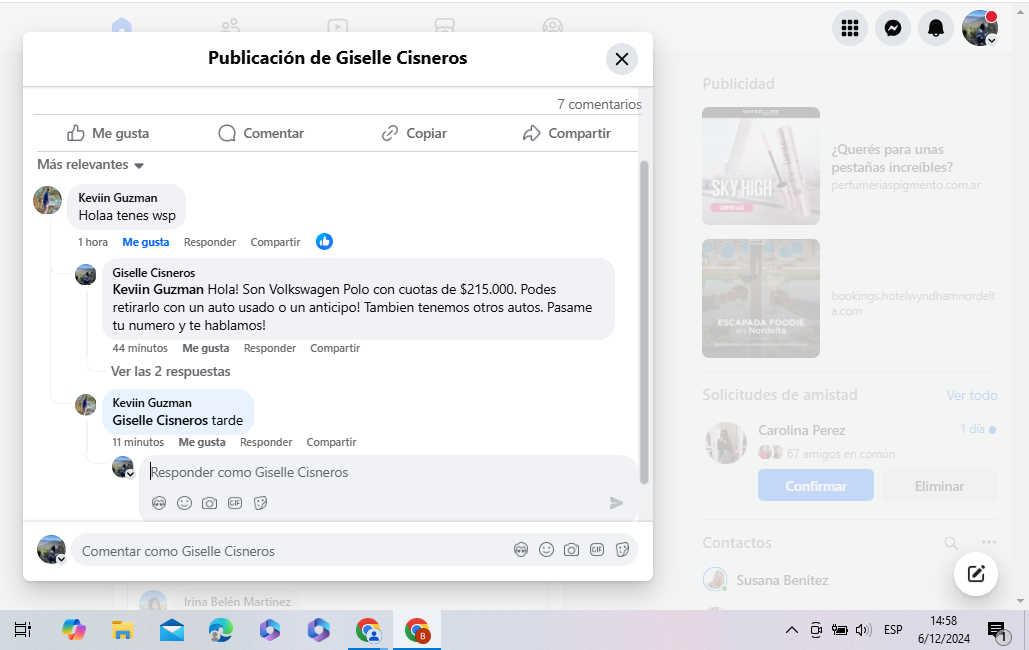Viewport: 1029px width, 650px height.
Task: Expand Ver las 2 respuestas
Action: coord(170,371)
